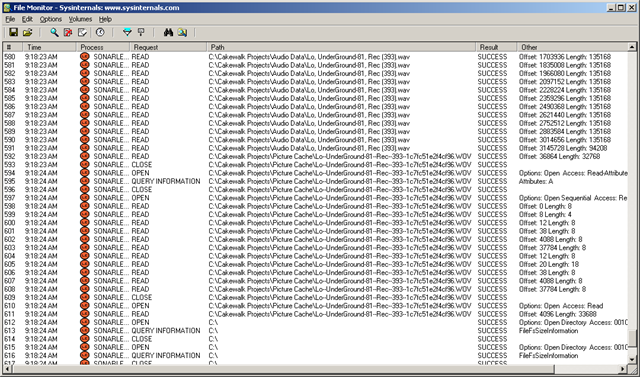Click SUCCESS result in row 600

(x=492, y=223)
